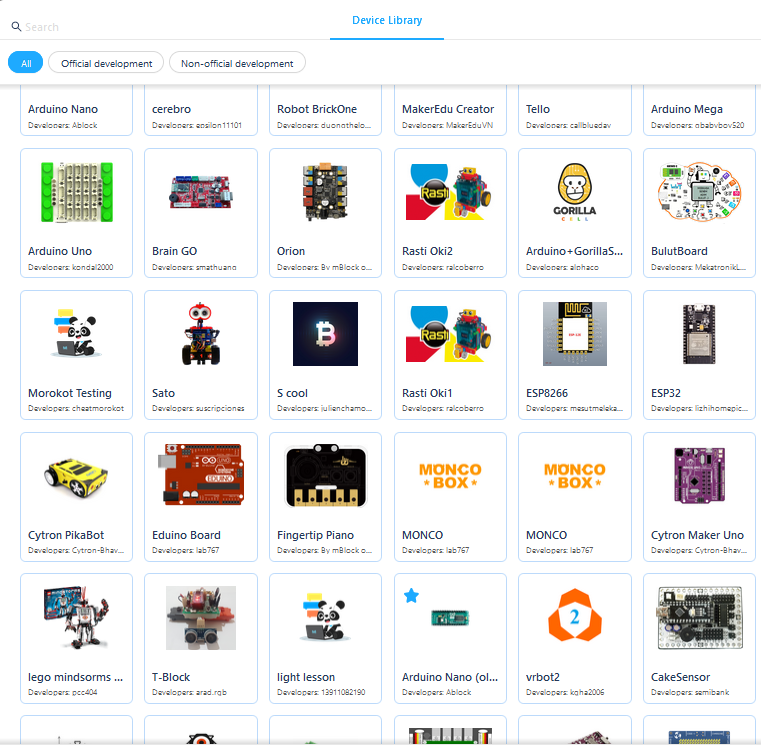Click the Rasti Oki2 title text
Screen dimensions: 761x745
[427, 251]
